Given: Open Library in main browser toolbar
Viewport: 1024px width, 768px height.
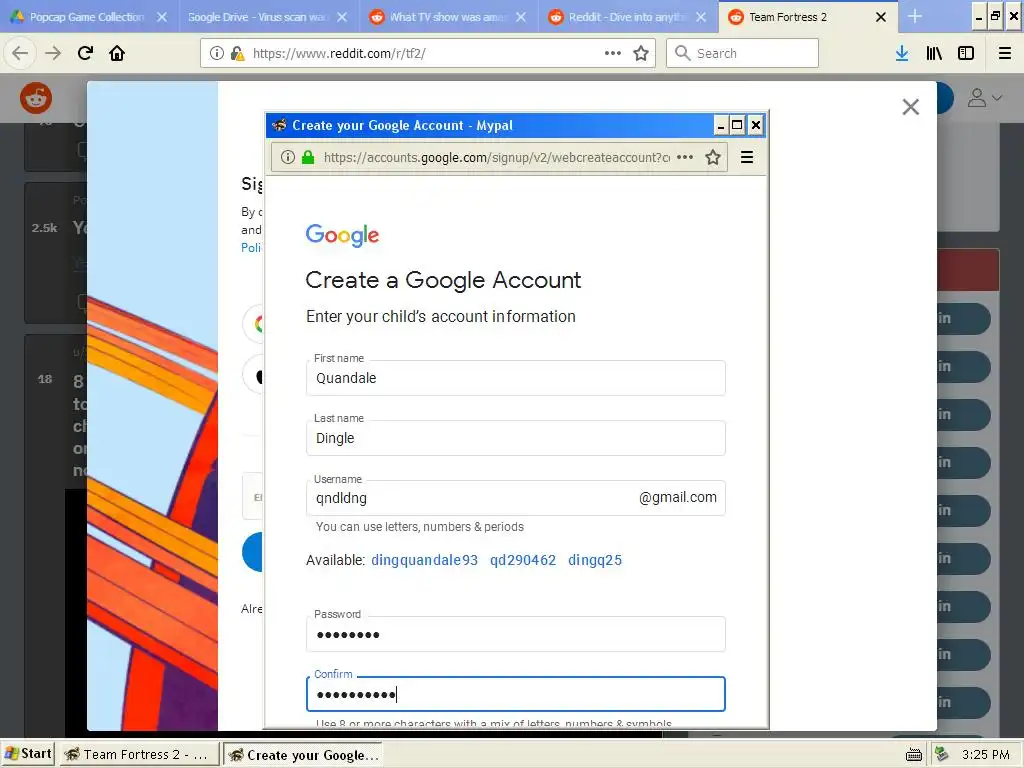Looking at the screenshot, I should [x=934, y=53].
